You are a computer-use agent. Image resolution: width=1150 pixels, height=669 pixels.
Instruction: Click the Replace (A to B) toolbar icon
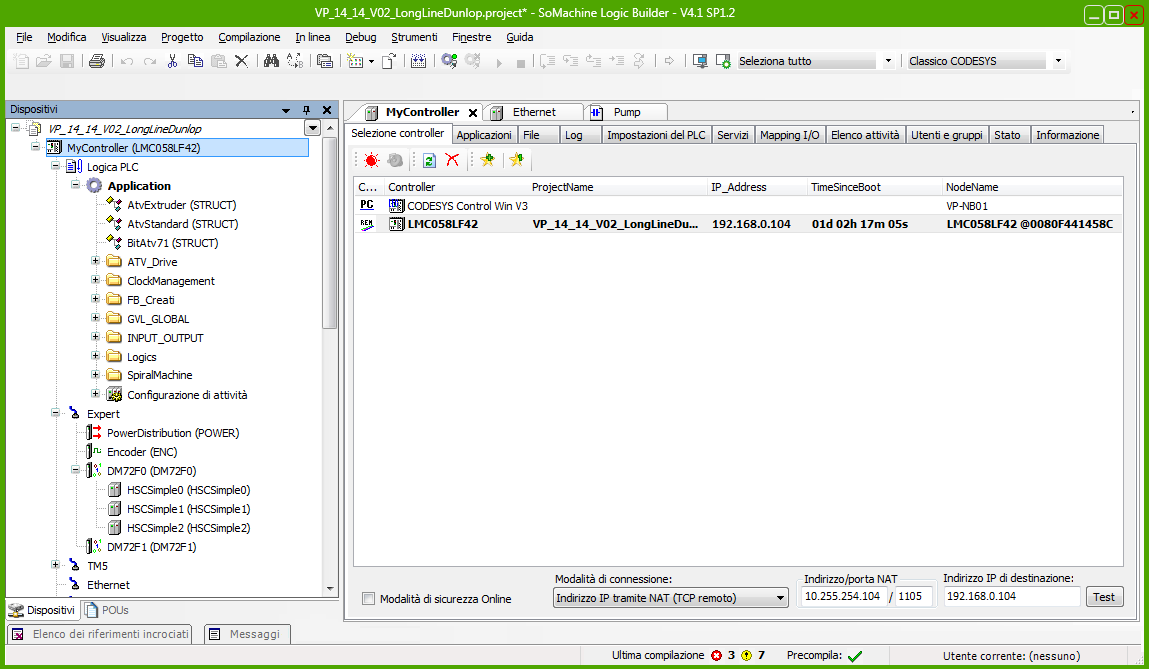click(x=295, y=62)
